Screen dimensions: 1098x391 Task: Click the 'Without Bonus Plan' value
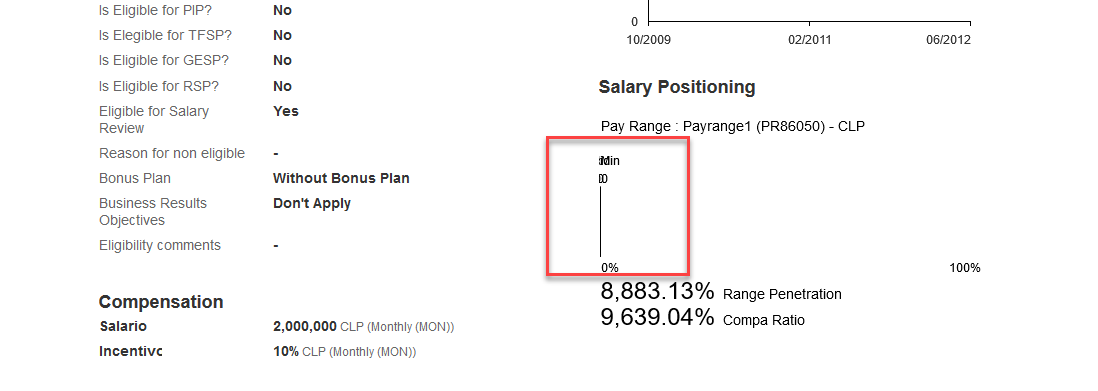coord(341,179)
